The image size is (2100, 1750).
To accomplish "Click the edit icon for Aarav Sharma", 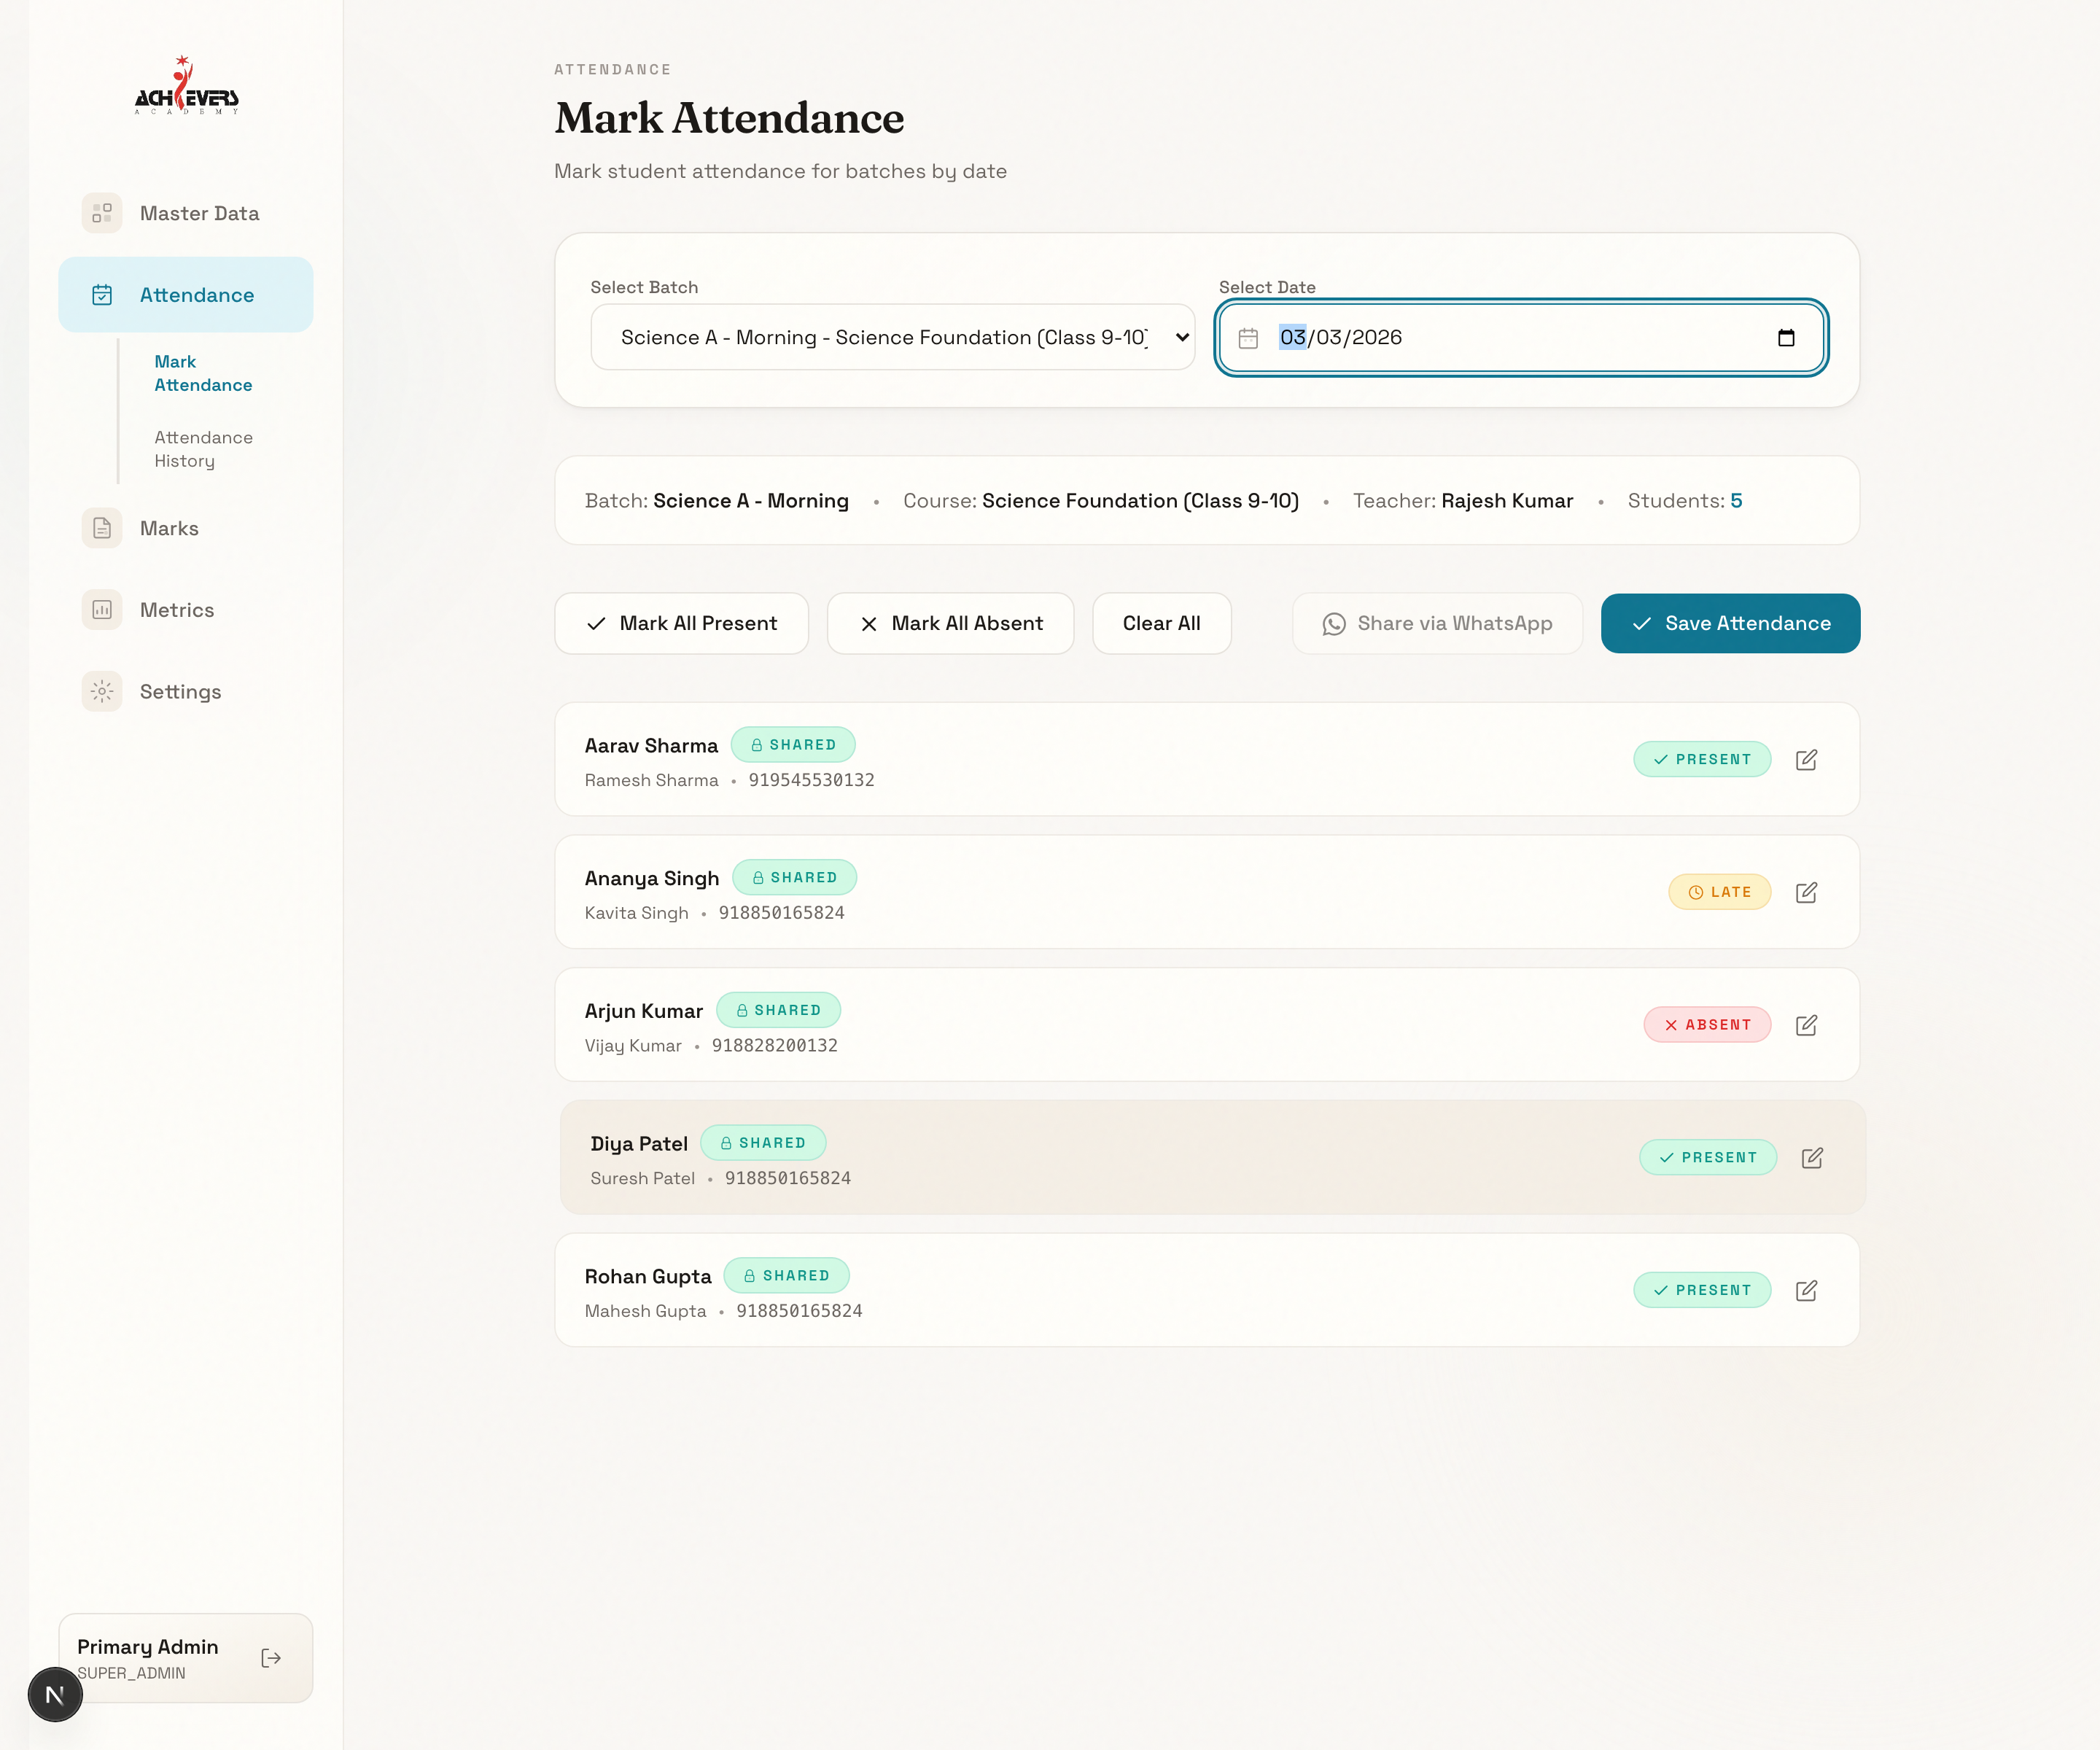I will (1806, 760).
